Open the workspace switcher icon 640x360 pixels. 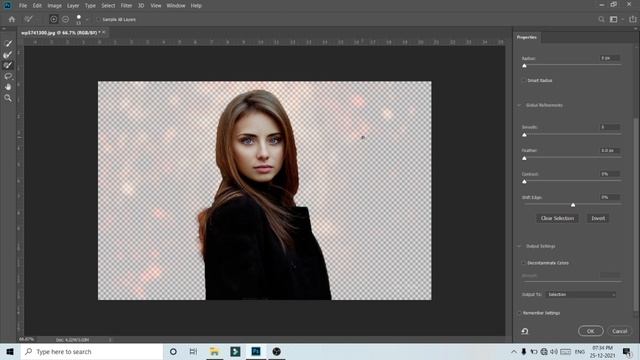point(614,19)
